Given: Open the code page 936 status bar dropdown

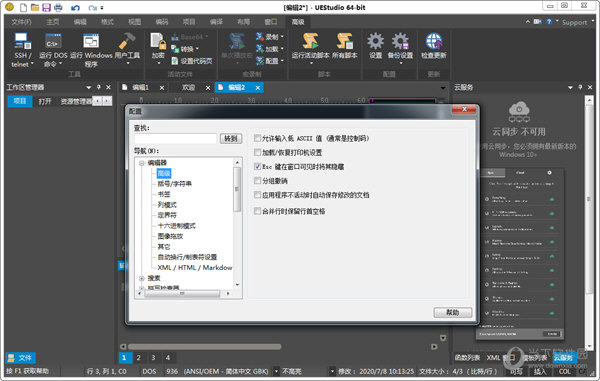Looking at the screenshot, I should (276, 371).
